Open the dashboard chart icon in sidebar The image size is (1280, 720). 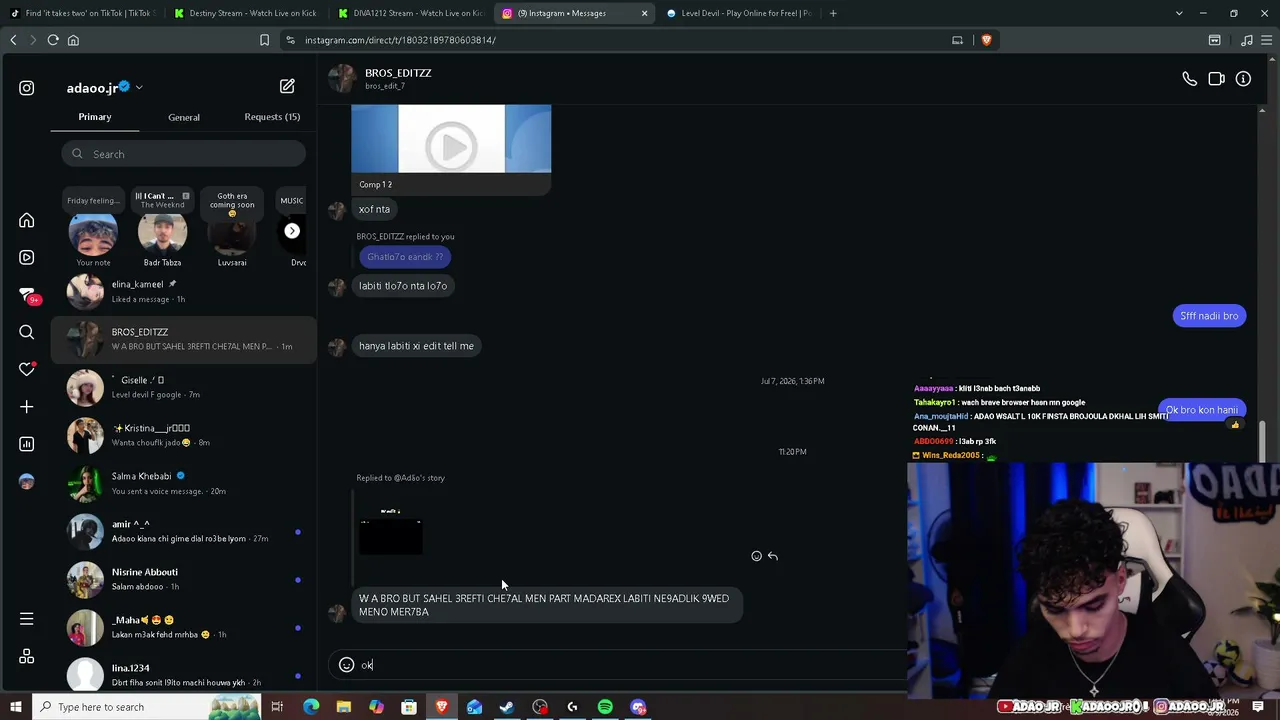coord(27,444)
